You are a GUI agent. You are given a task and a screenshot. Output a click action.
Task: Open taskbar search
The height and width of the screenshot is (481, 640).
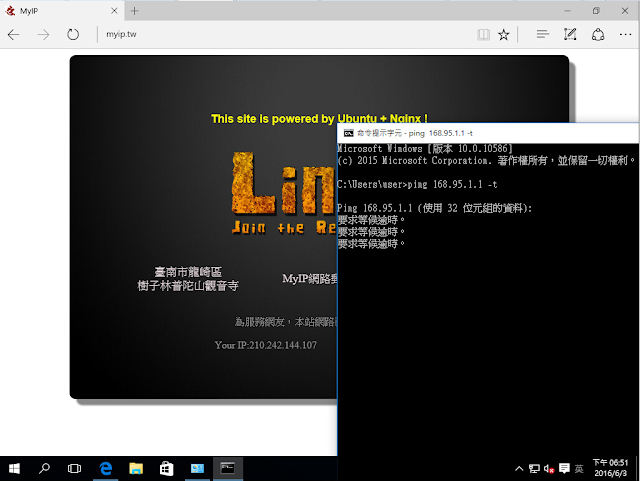44,468
